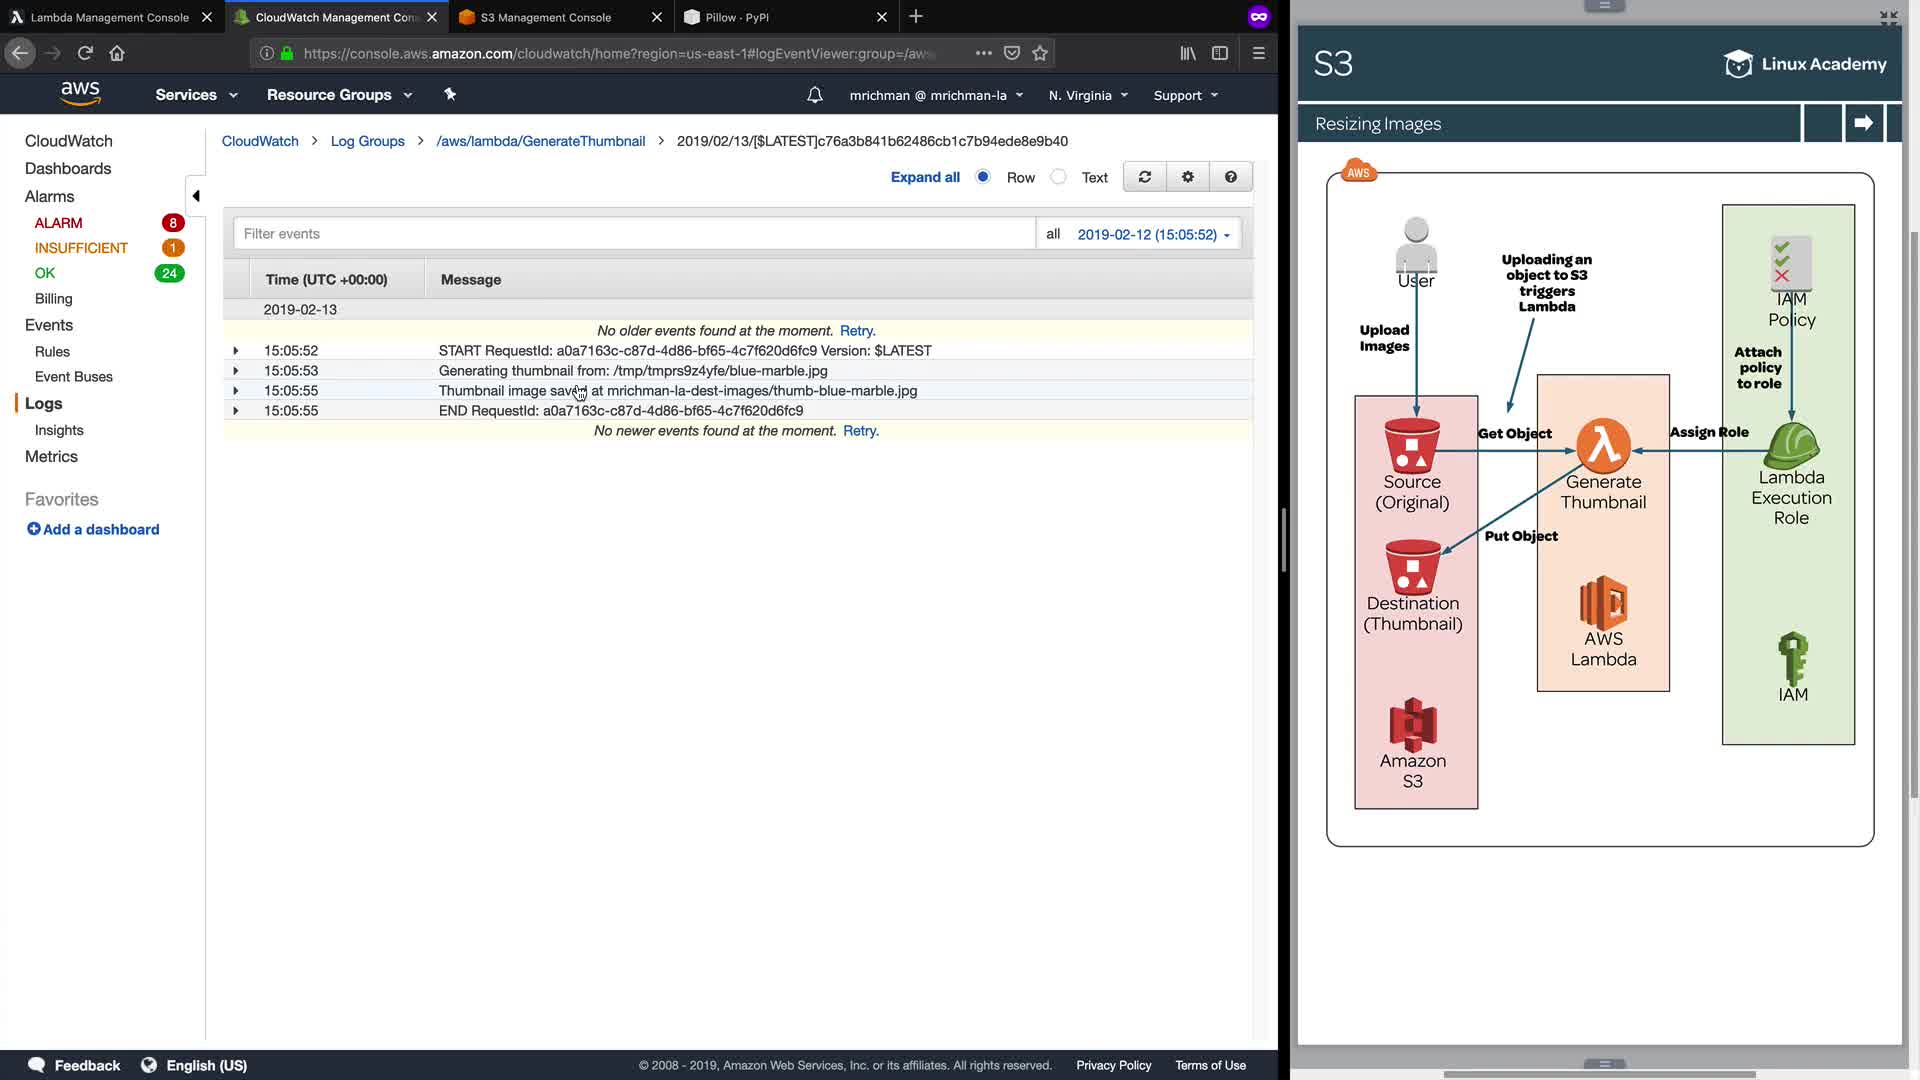Open Insights in the sidebar

(59, 430)
